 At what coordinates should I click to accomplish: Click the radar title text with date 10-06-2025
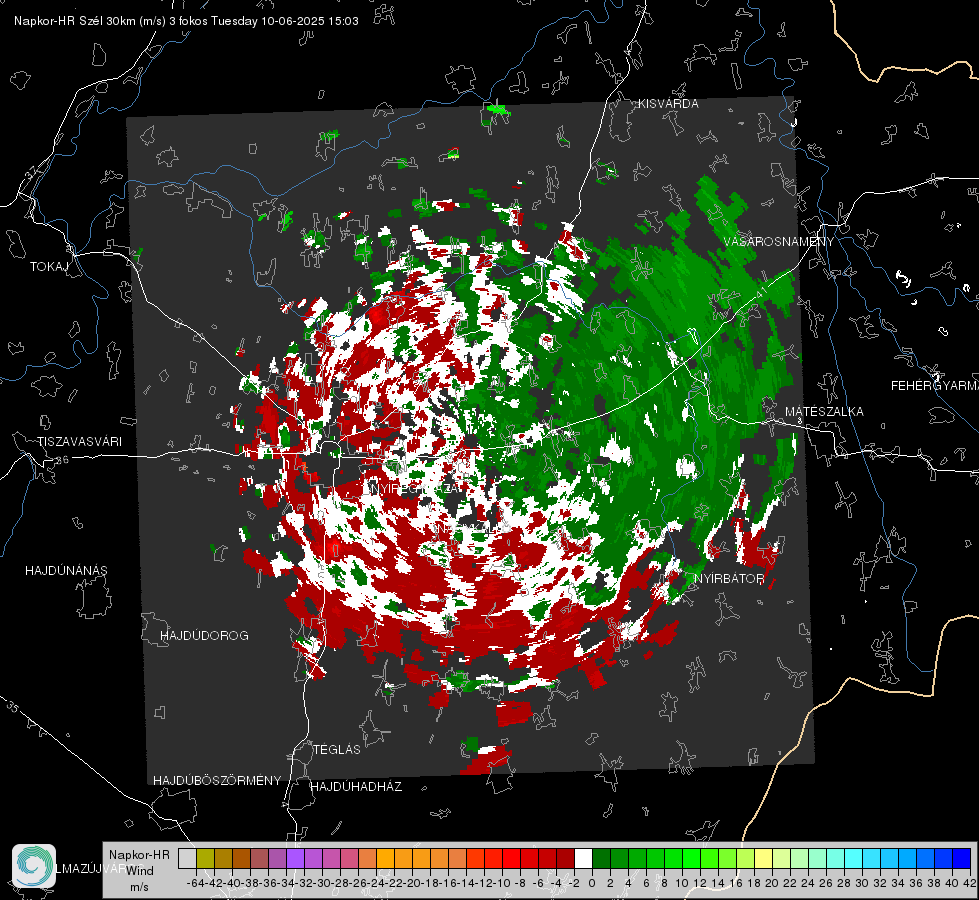pos(186,21)
